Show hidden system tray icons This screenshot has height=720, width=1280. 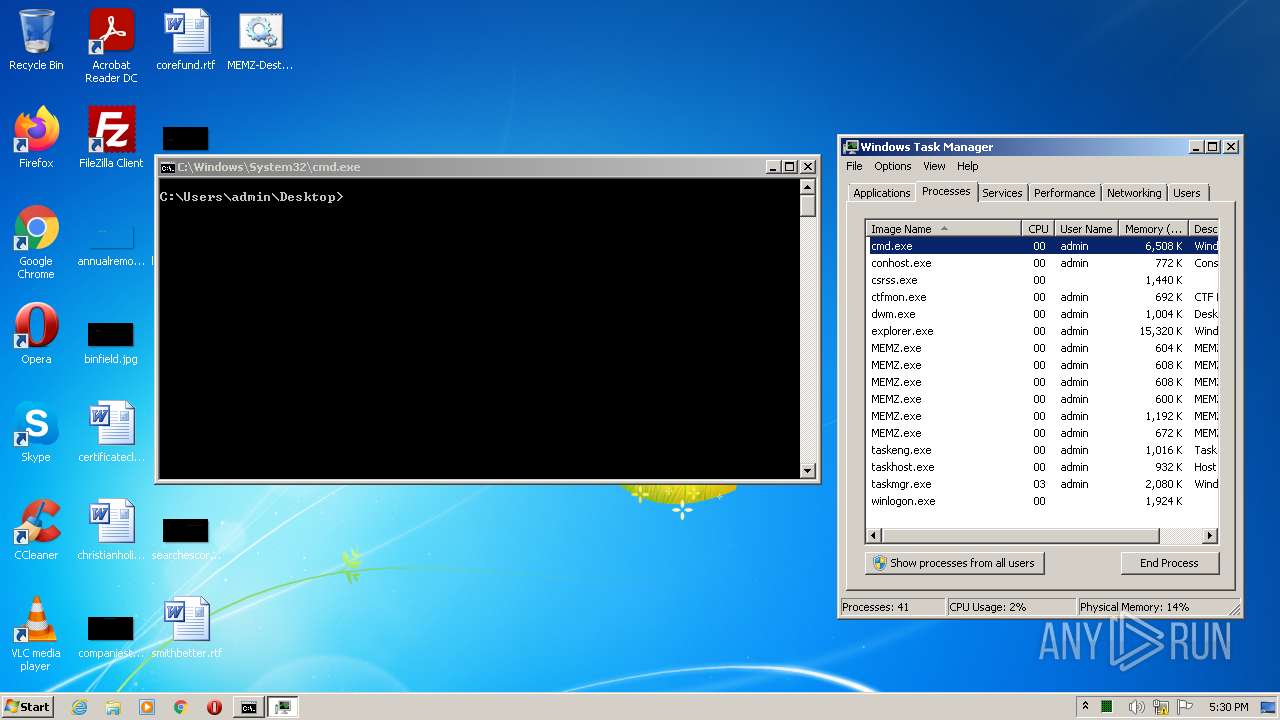click(1085, 706)
